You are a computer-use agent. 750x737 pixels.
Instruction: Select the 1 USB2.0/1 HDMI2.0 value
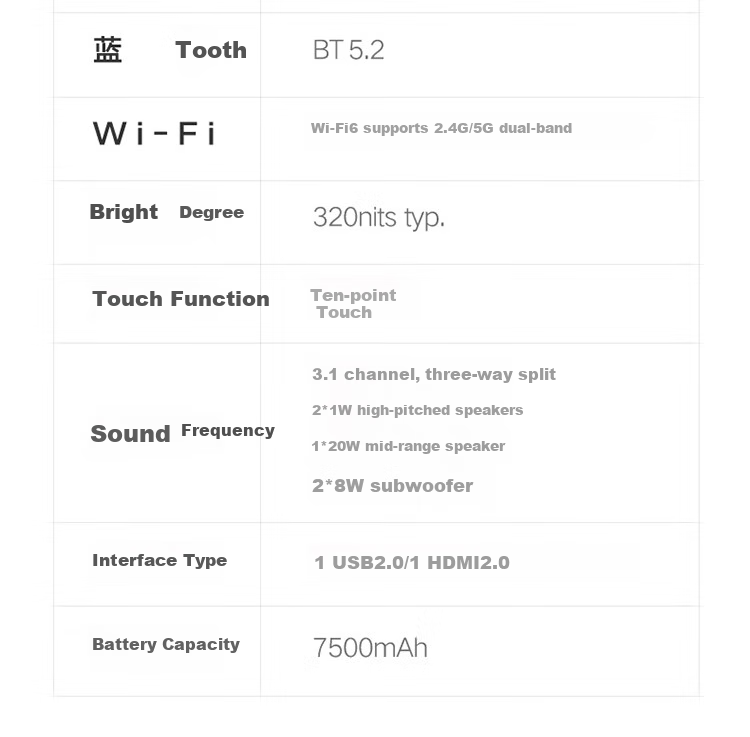click(412, 563)
